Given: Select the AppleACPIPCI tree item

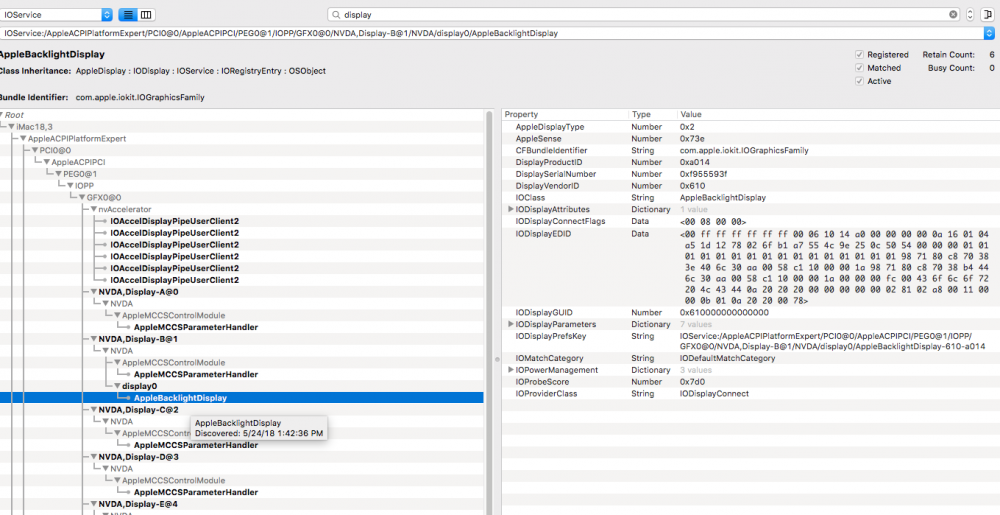Looking at the screenshot, I should pos(78,162).
